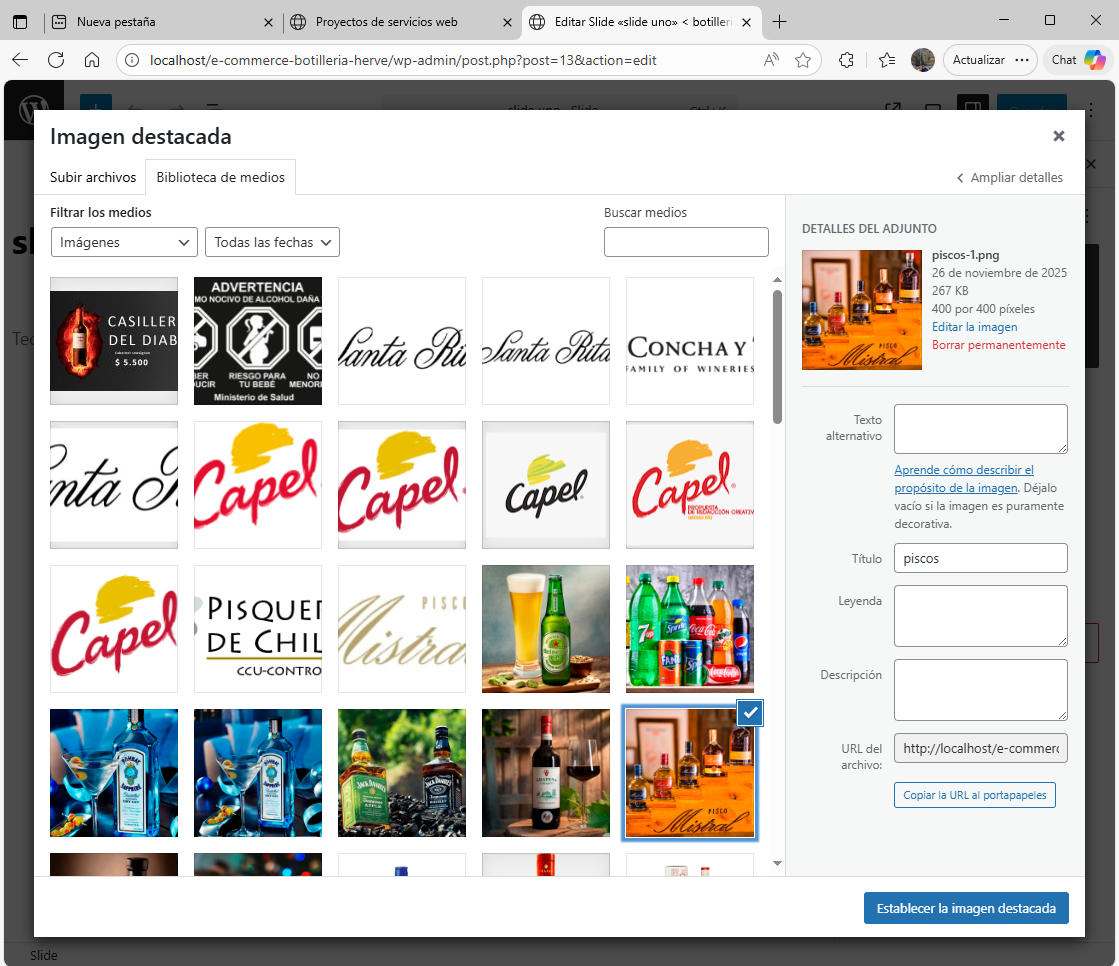Click the media library scrollbar down arrow
1119x966 pixels.
coord(777,863)
